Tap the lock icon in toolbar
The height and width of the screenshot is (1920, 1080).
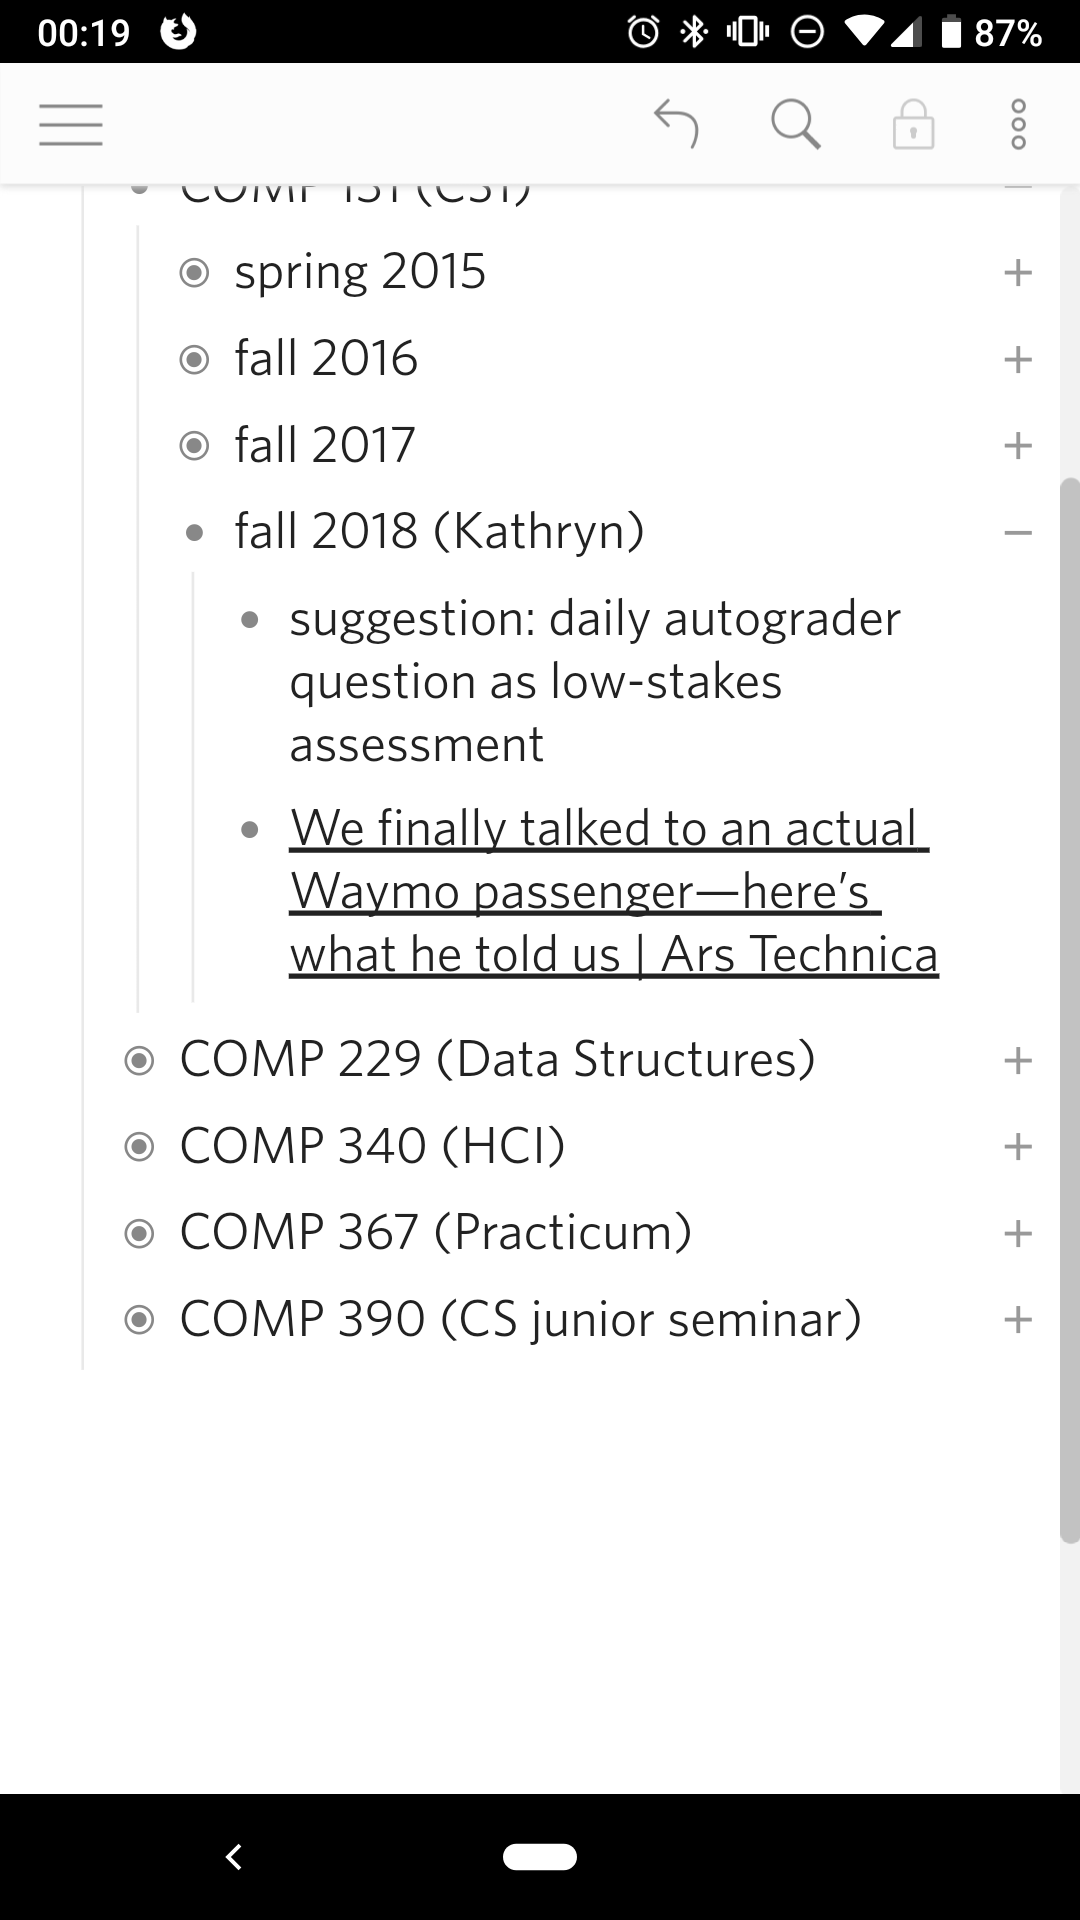(913, 125)
